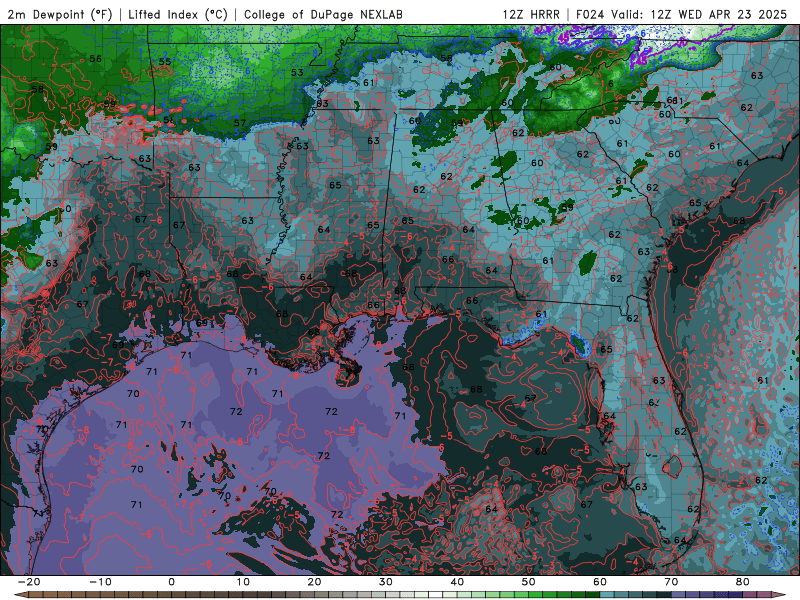Click the "College of DuPage NEXLAB" label
This screenshot has height=600, width=800.
pos(323,14)
